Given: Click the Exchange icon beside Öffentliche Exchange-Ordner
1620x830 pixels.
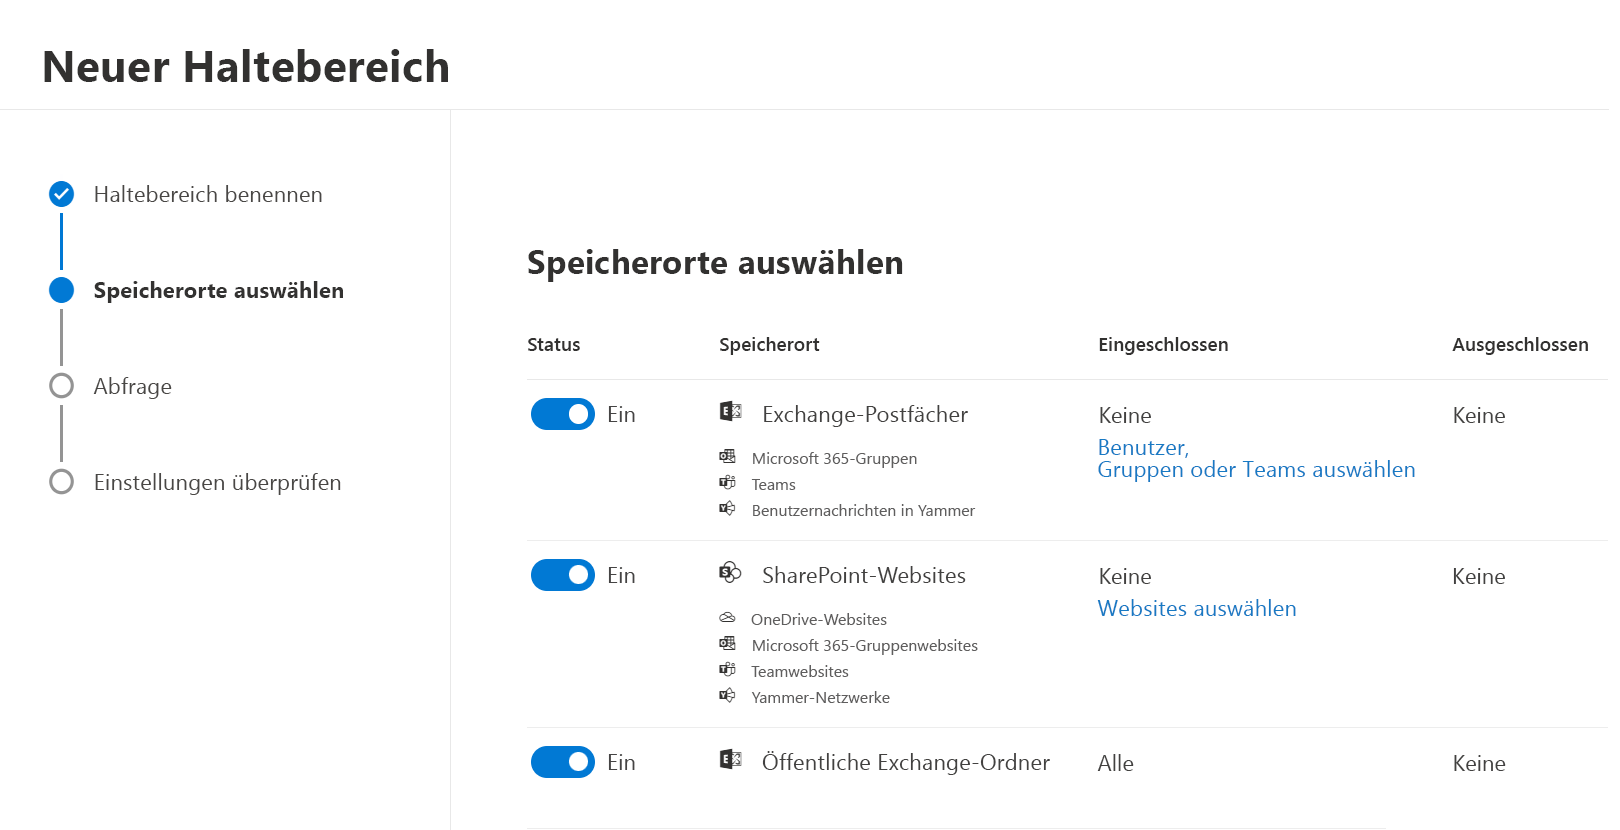Looking at the screenshot, I should coord(730,759).
